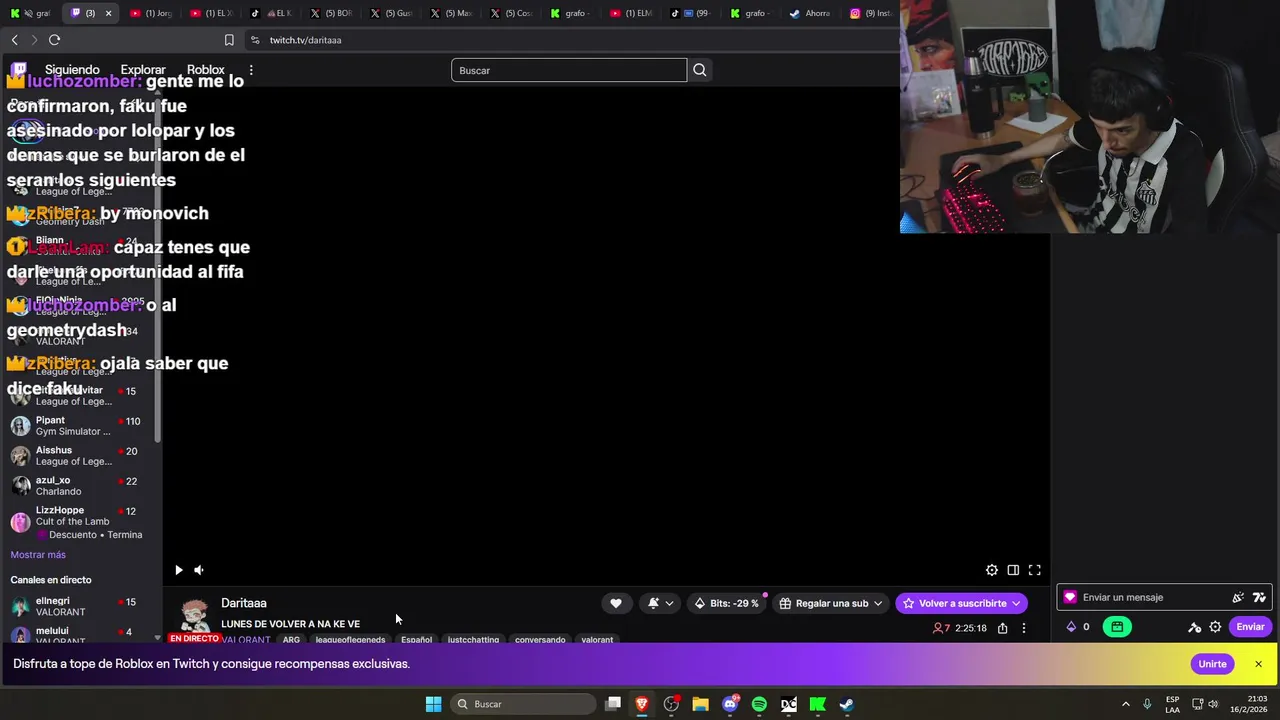Select the conversando stream tag
This screenshot has width=1280, height=720.
540,640
